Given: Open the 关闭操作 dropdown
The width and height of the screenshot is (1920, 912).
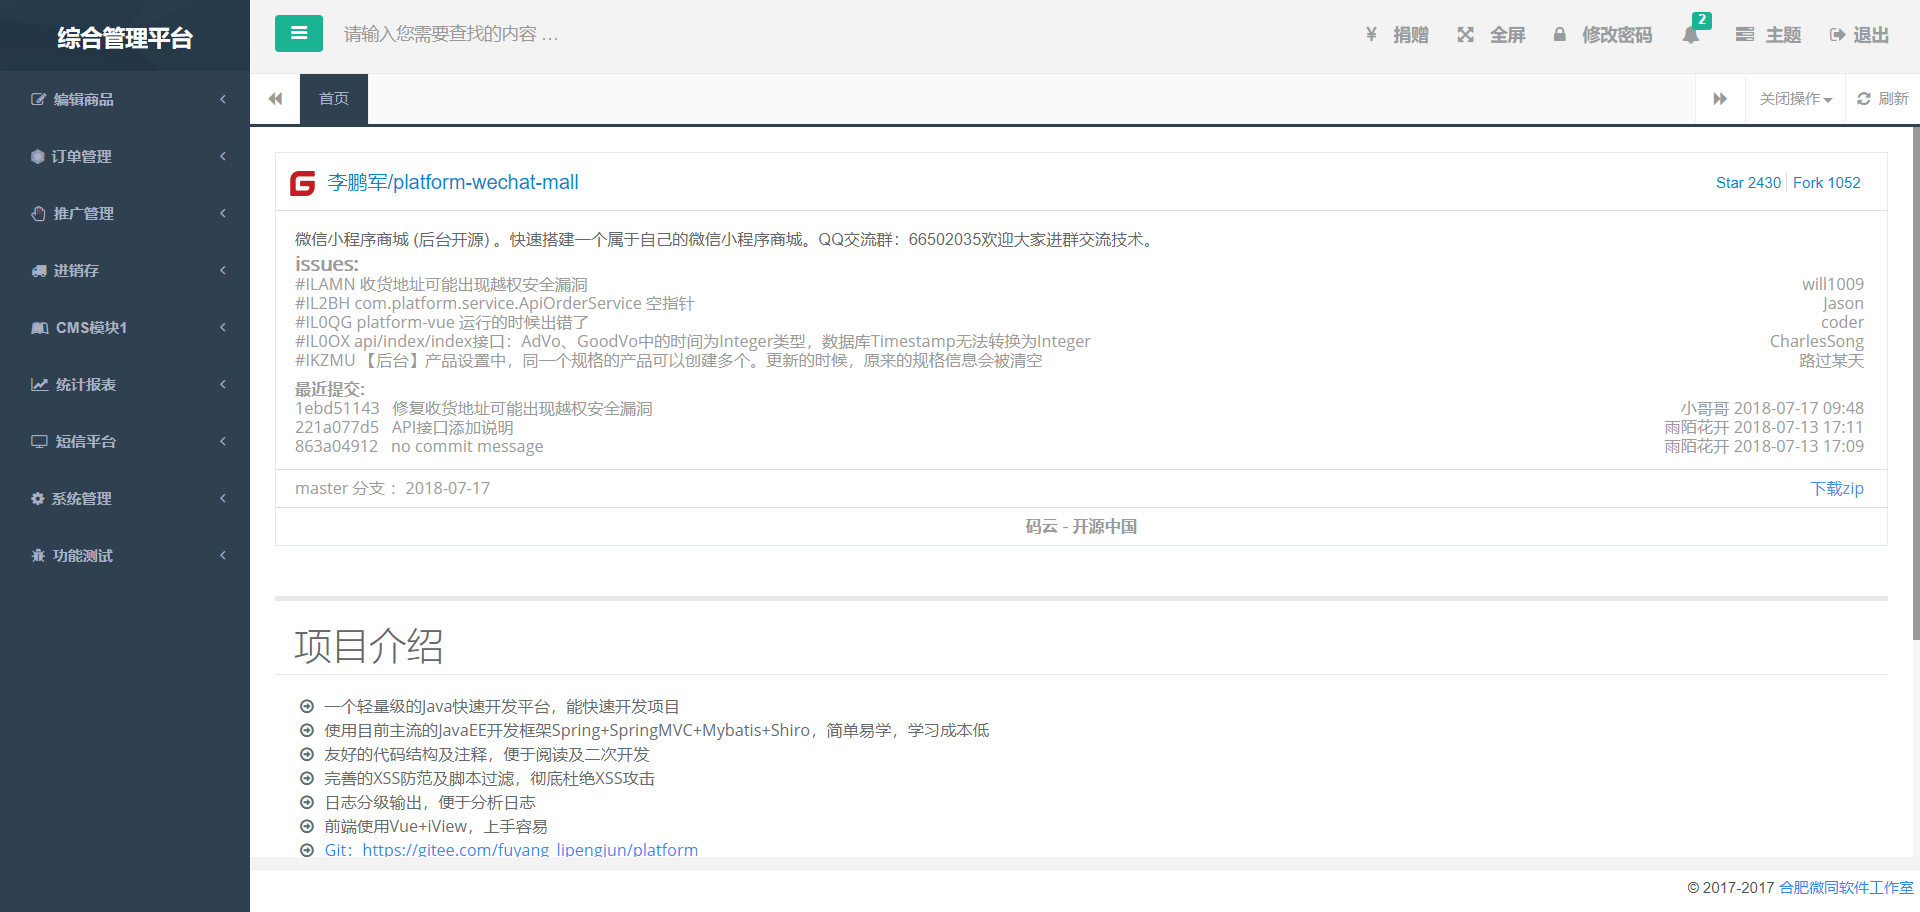Looking at the screenshot, I should (1796, 99).
